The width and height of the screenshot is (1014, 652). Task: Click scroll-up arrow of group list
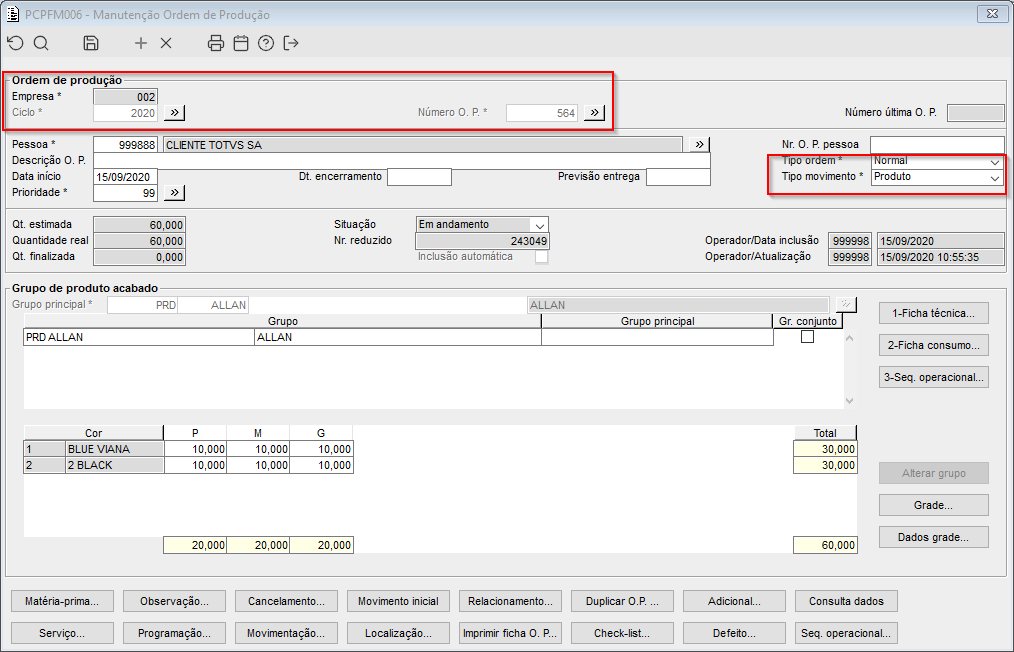(x=850, y=338)
